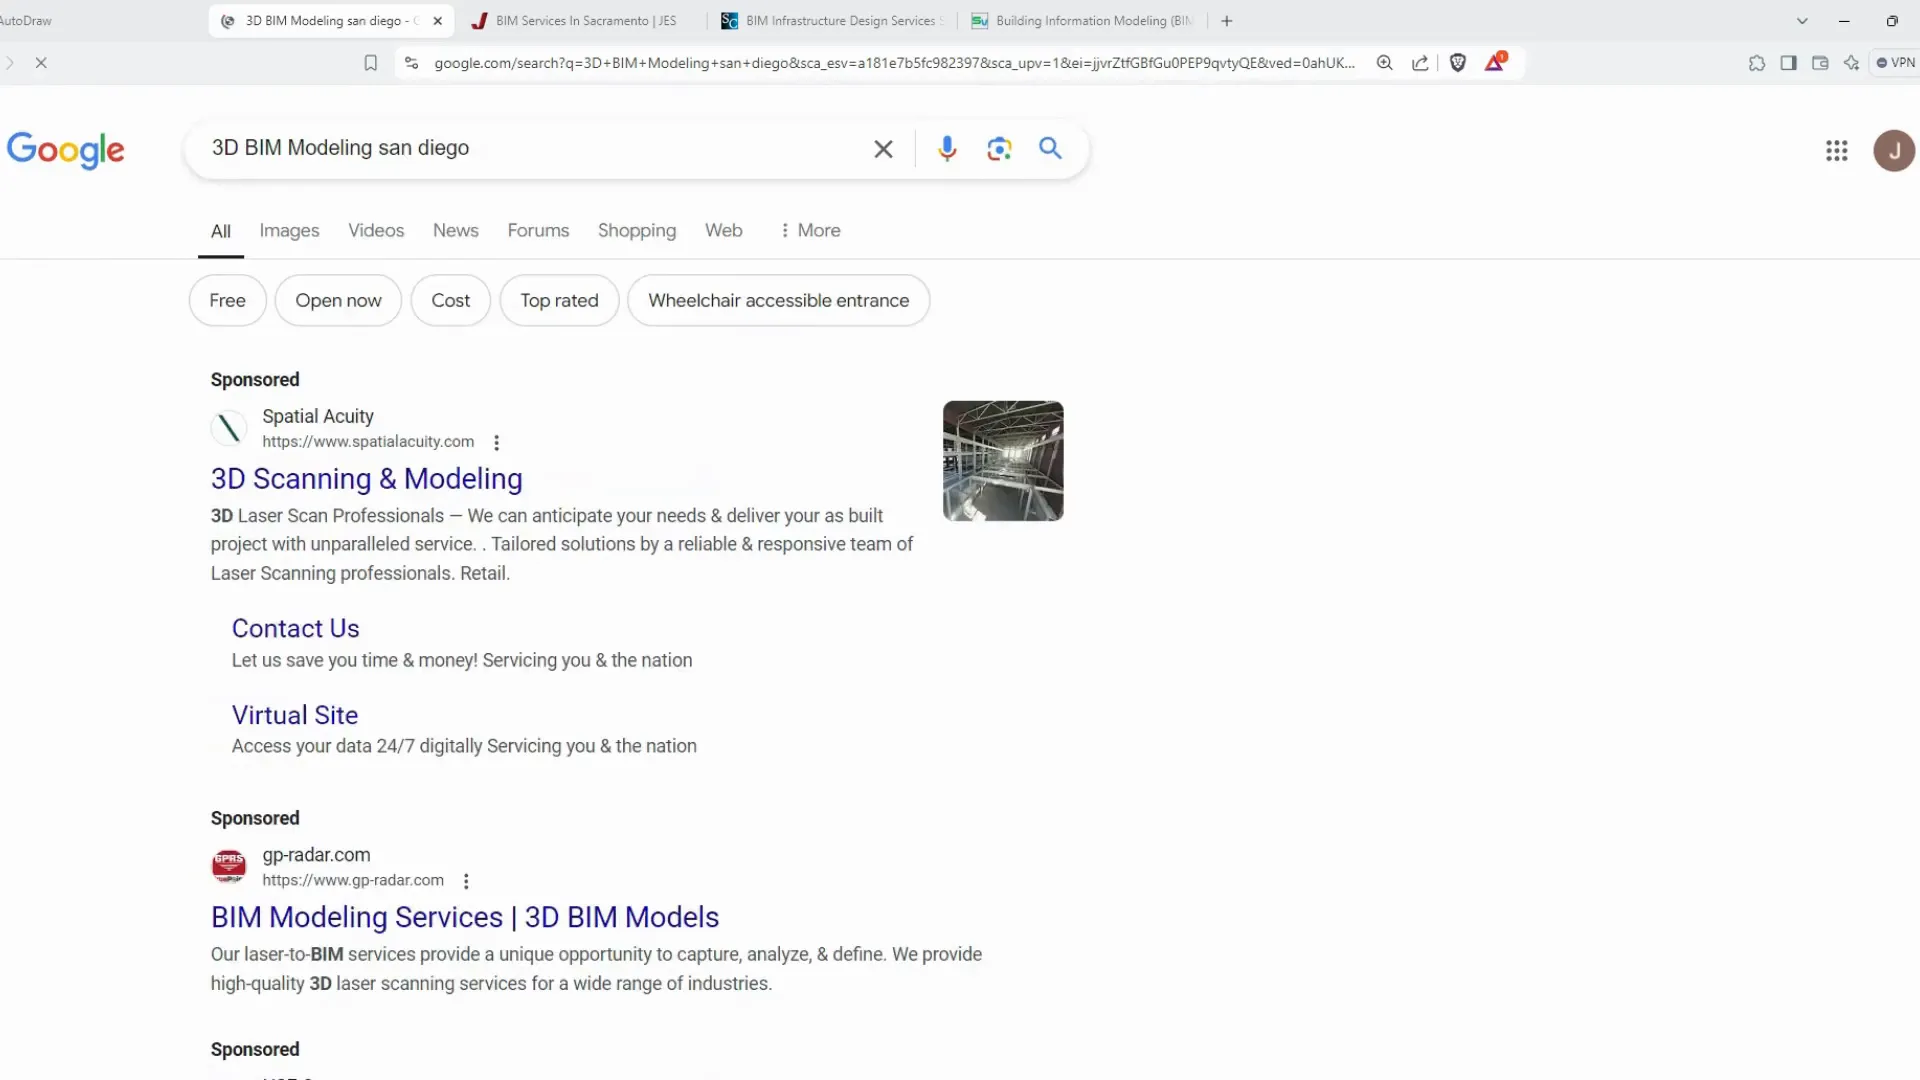
Task: Clear the search box with X icon
Action: click(883, 149)
